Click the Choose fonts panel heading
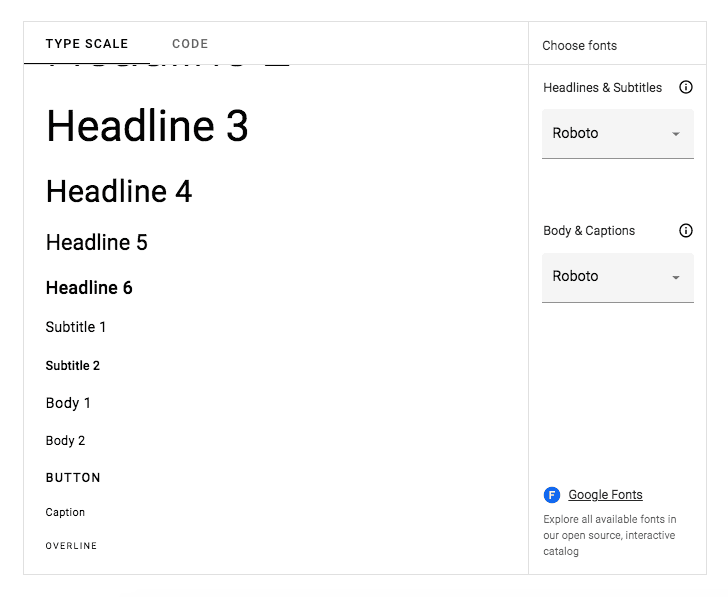The height and width of the screenshot is (597, 728). click(x=579, y=46)
